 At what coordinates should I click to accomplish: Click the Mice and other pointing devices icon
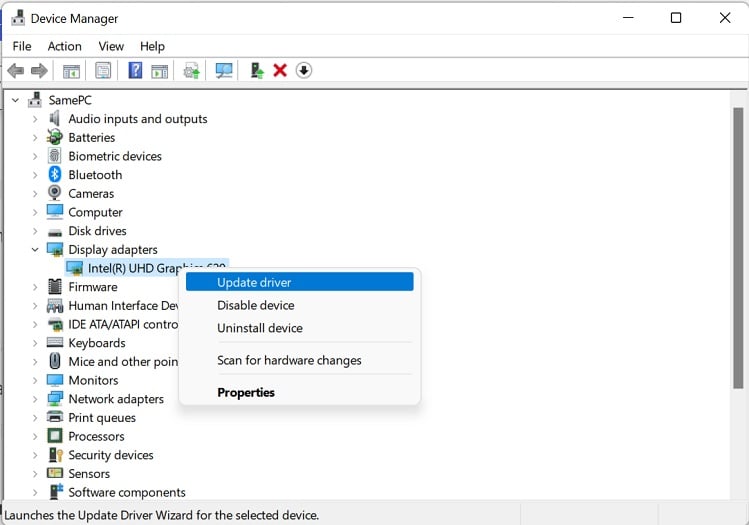pyautogui.click(x=55, y=361)
